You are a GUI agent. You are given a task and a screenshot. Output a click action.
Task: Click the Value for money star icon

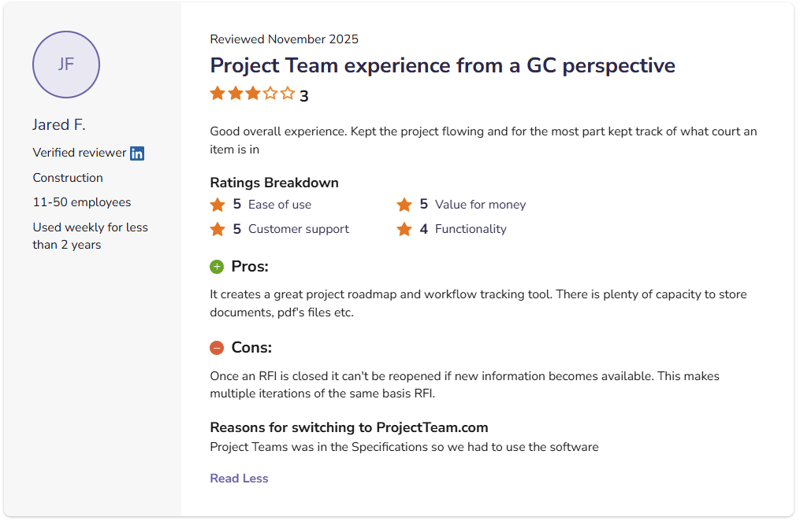[404, 204]
